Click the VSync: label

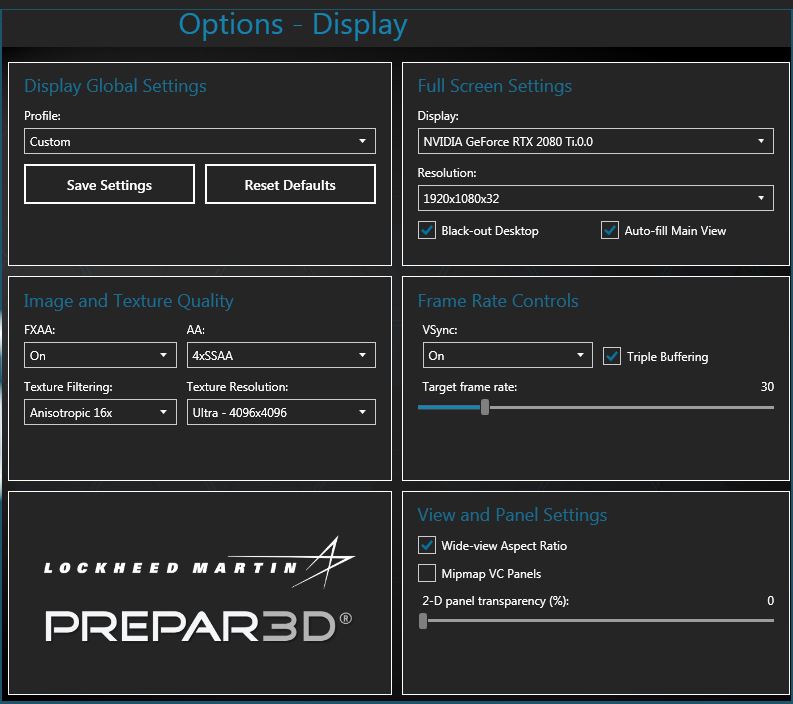439,330
